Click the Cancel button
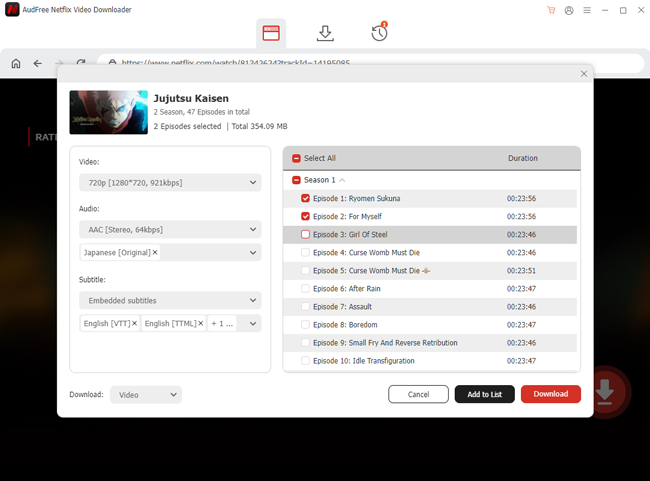Image resolution: width=650 pixels, height=481 pixels. 418,394
